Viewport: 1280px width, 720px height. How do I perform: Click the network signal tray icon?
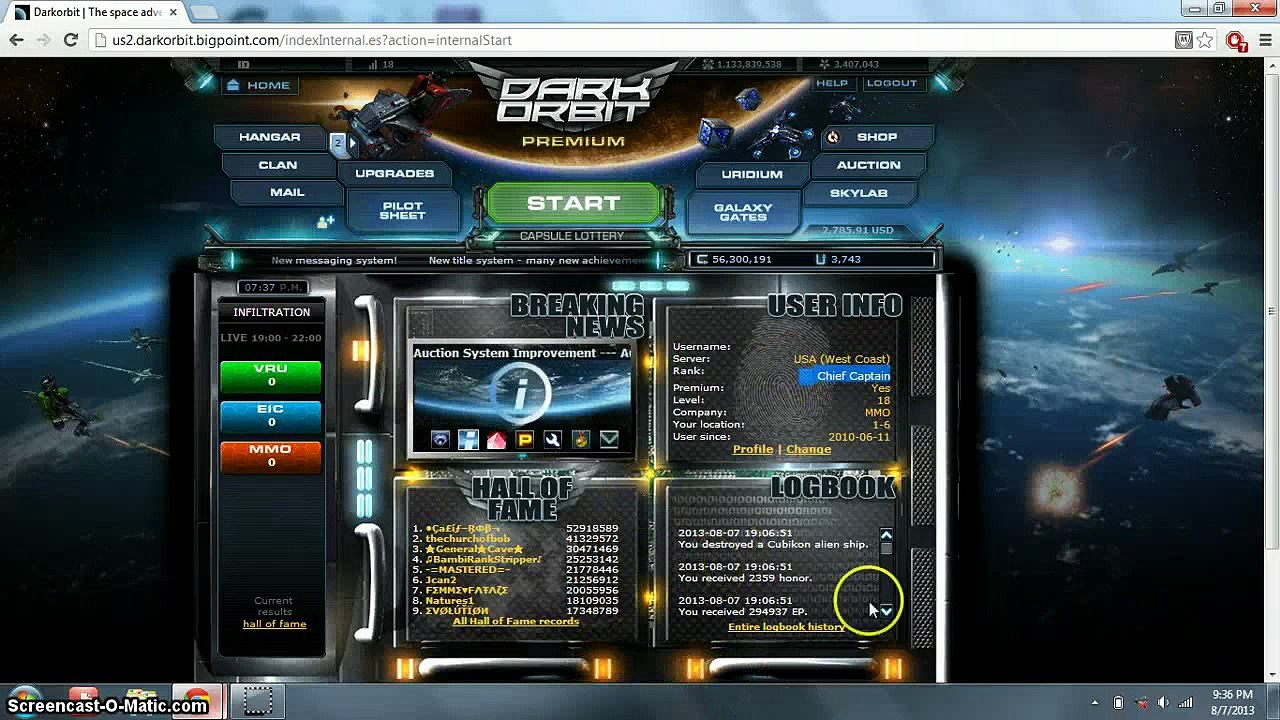point(1186,702)
